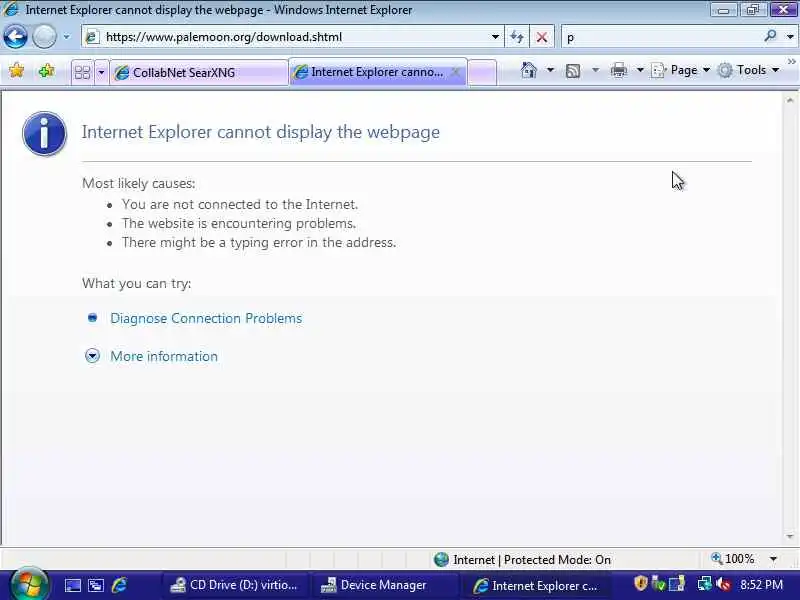Click the Add to Favorites icon
This screenshot has height=600, width=800.
46,71
